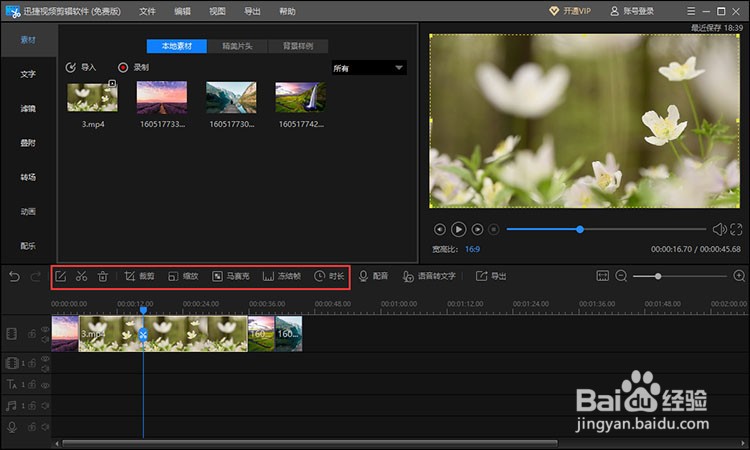Open the 缩放 zoom tool
The height and width of the screenshot is (450, 750).
tap(183, 276)
